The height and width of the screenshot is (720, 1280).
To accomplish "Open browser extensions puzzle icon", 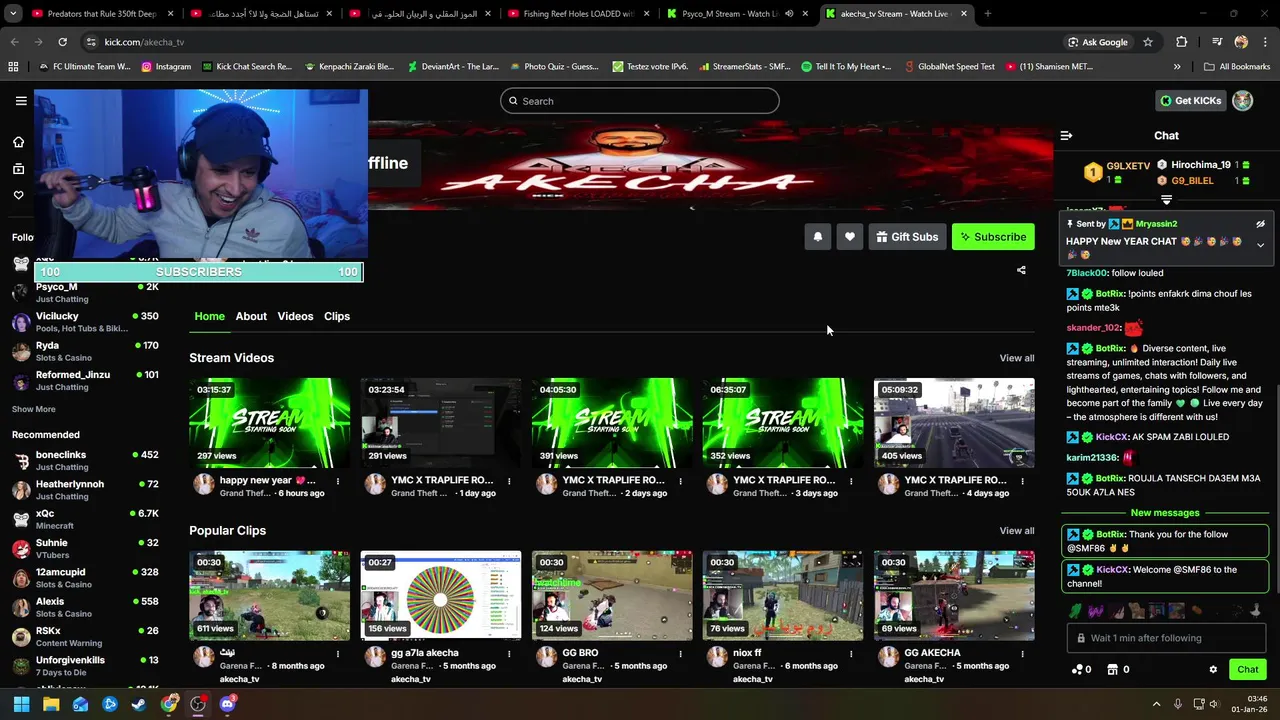I will [1182, 42].
